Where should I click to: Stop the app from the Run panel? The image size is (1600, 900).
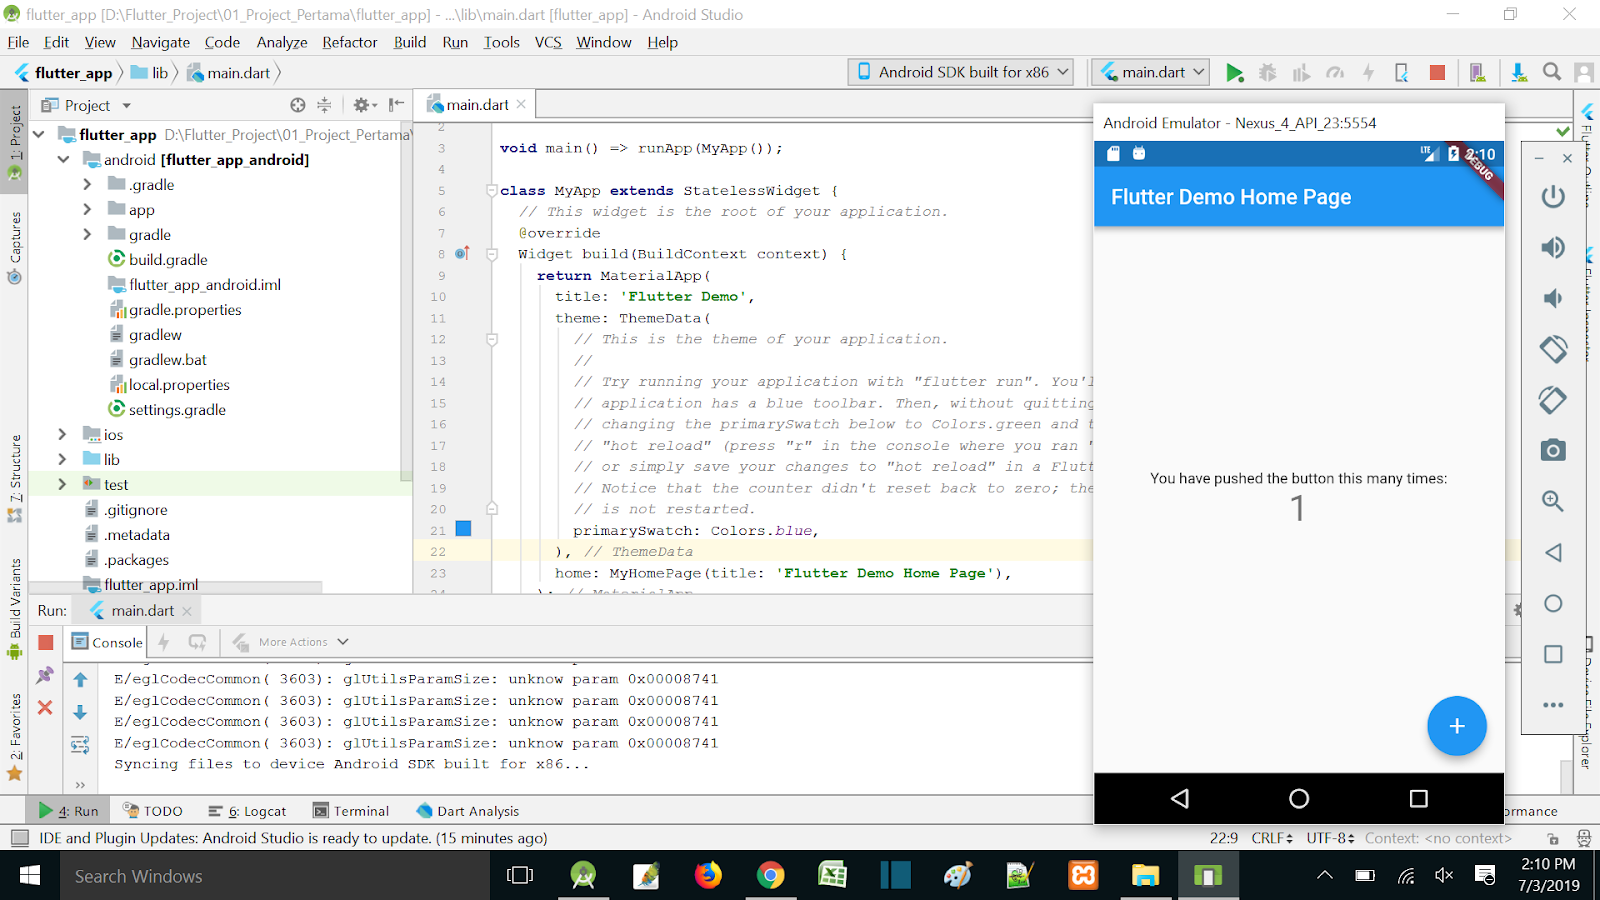[x=46, y=642]
